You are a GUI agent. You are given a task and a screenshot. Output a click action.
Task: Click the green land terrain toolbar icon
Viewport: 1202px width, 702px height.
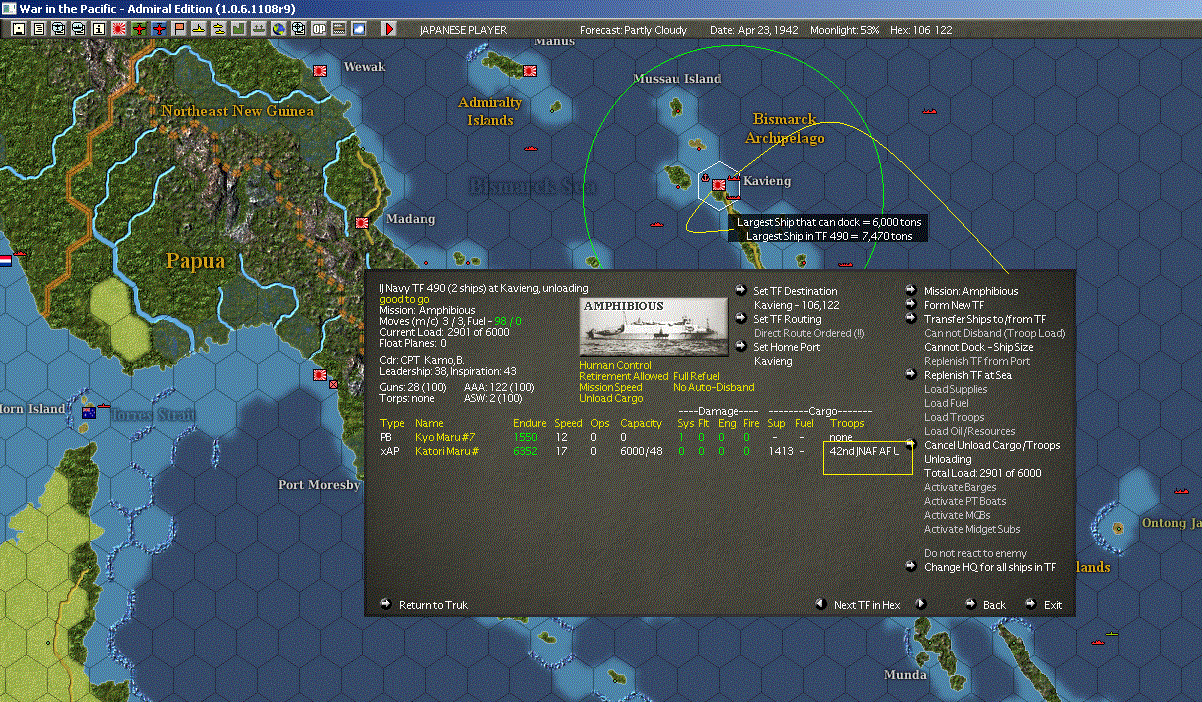tap(239, 29)
